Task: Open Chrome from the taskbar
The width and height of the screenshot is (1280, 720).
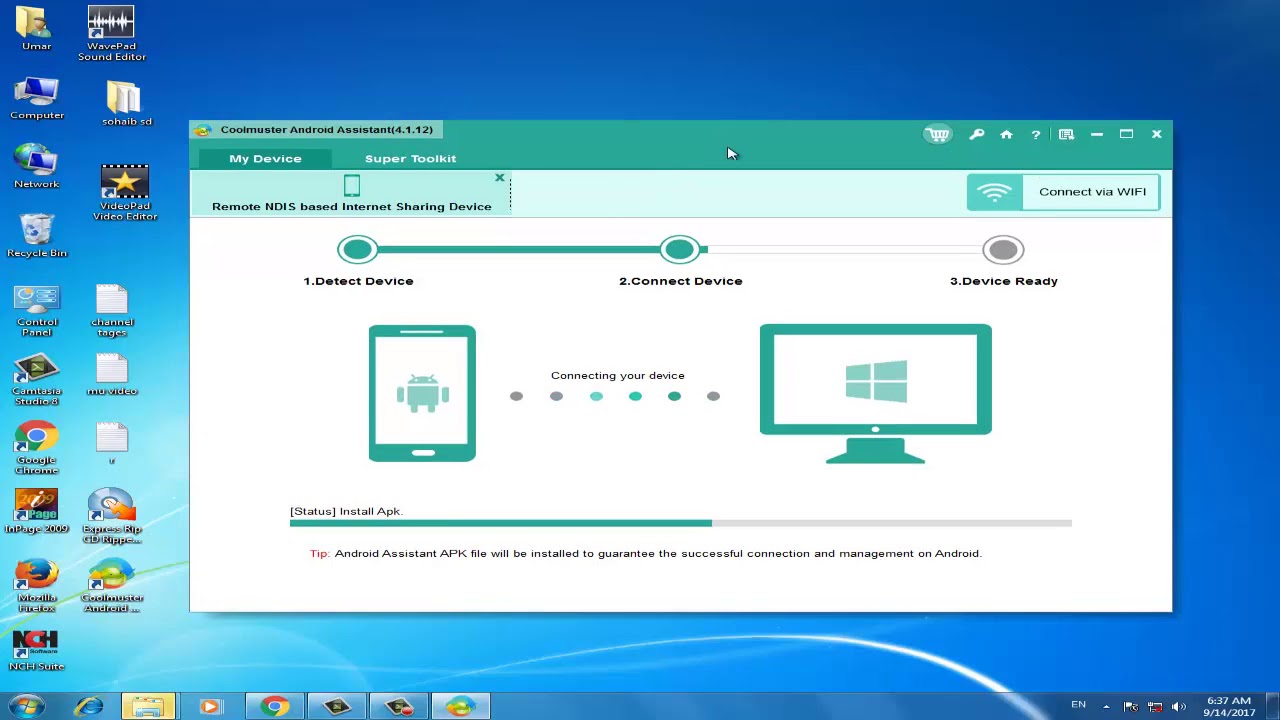Action: tap(273, 706)
